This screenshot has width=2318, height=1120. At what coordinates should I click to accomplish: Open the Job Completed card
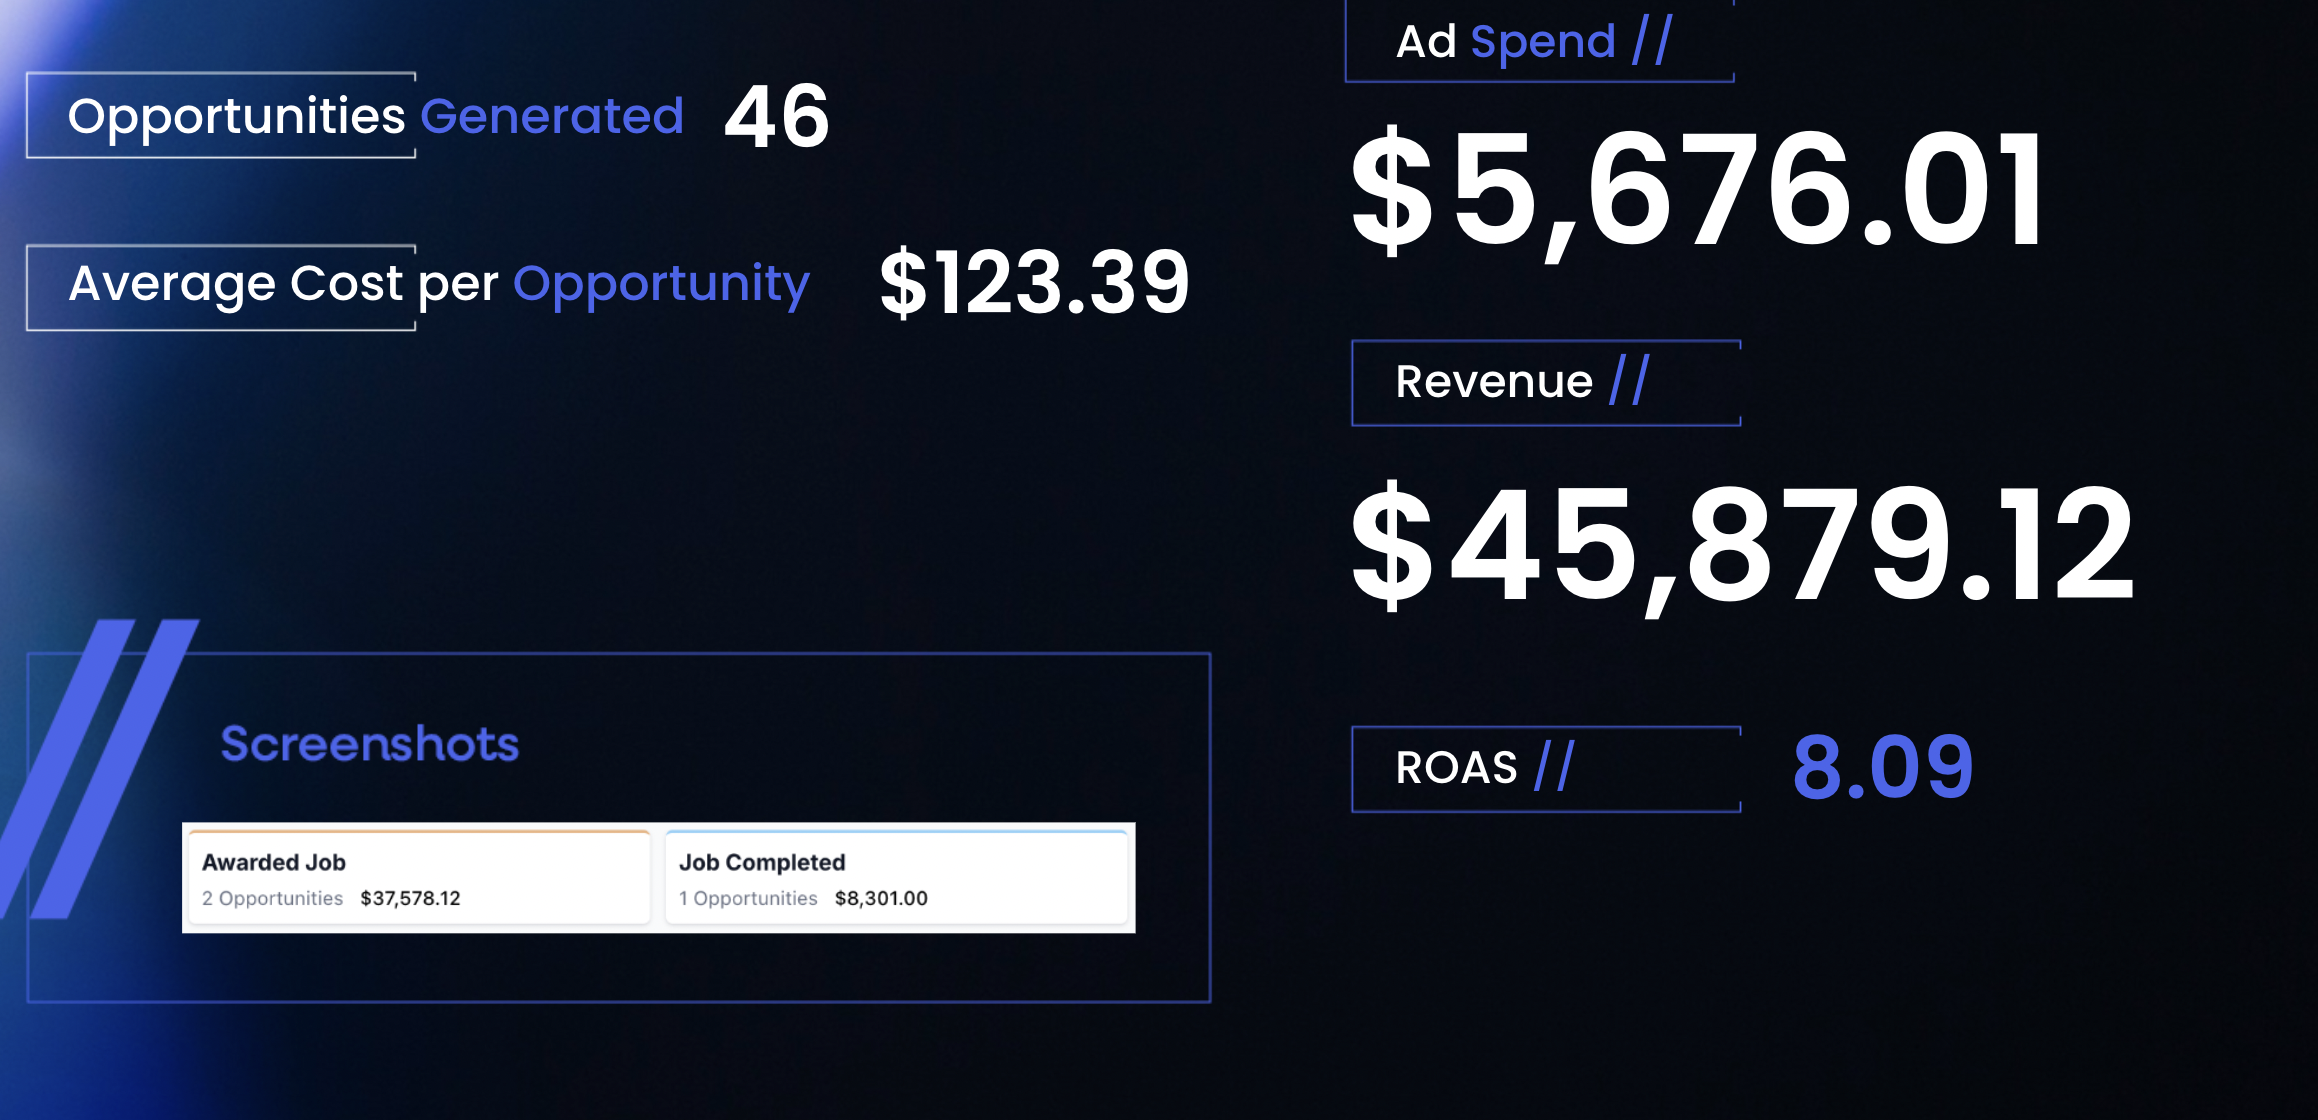[896, 878]
